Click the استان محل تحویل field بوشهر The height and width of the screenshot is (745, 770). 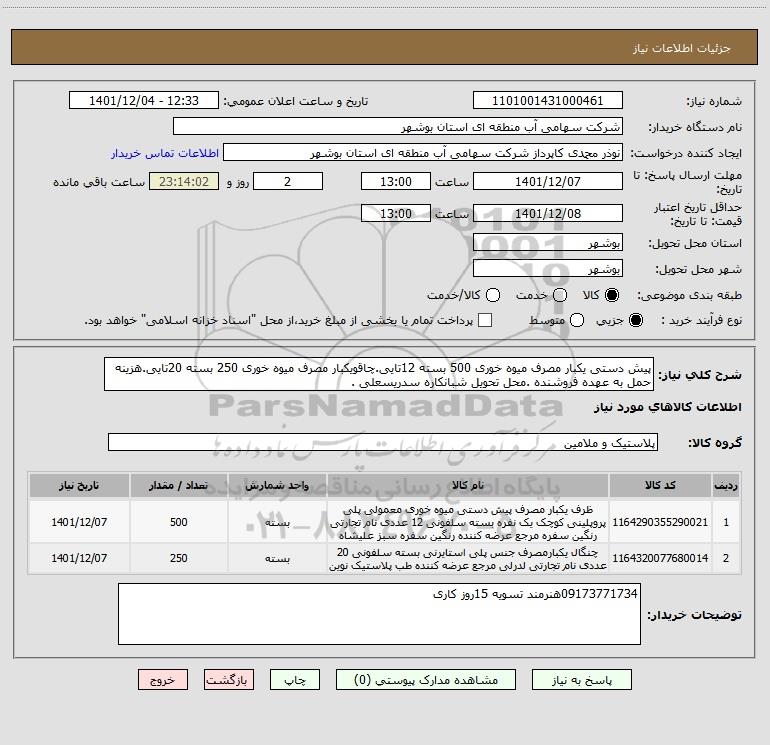548,242
